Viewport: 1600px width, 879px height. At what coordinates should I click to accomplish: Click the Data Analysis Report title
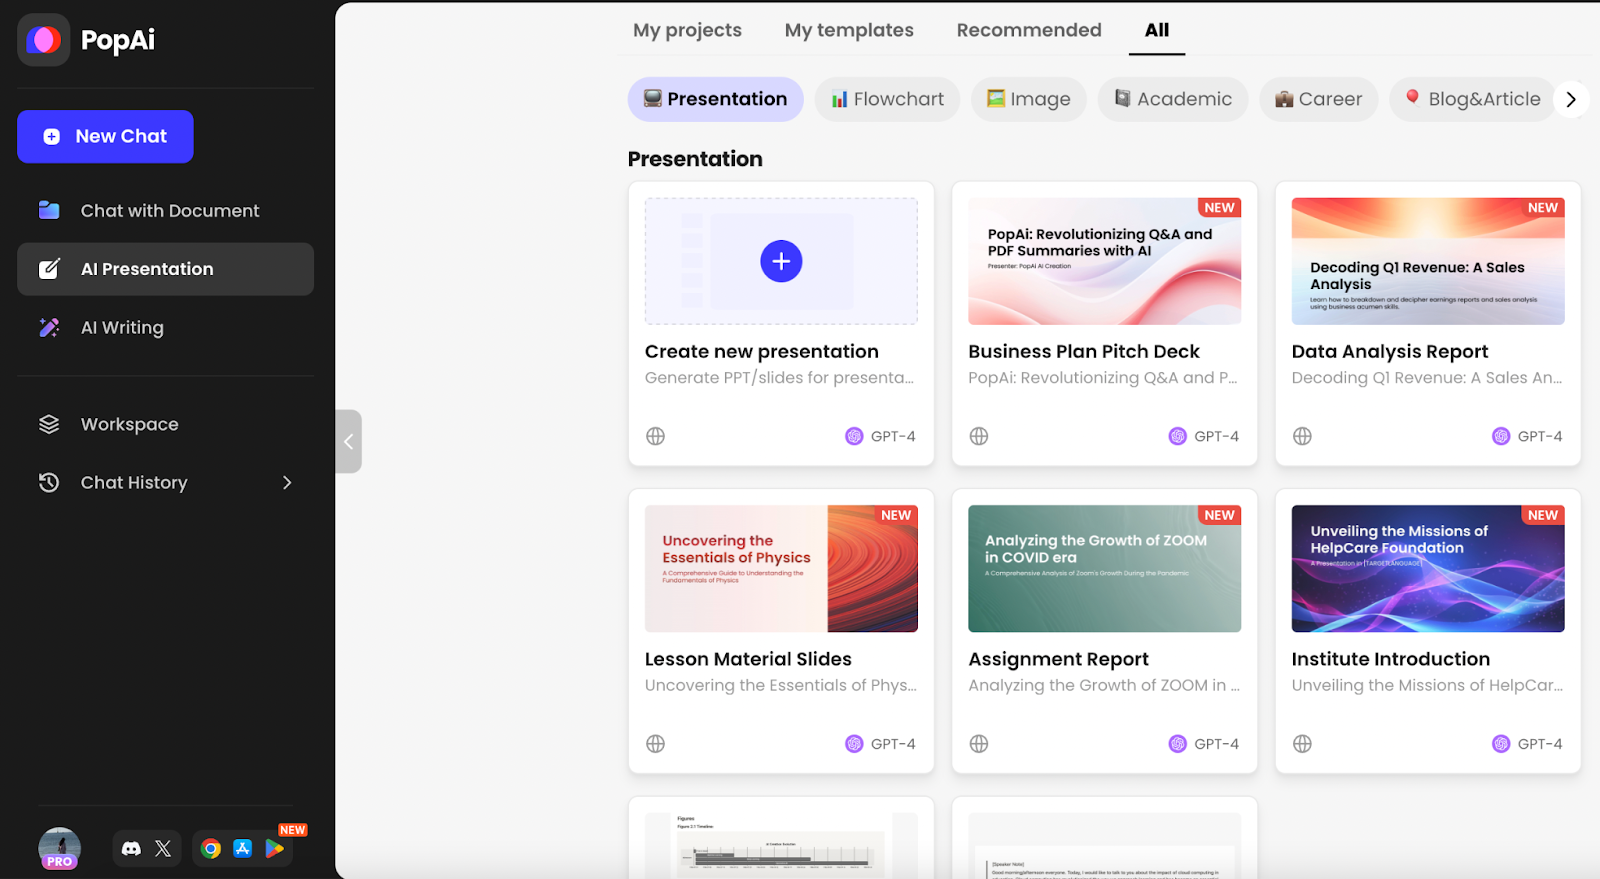coord(1390,351)
